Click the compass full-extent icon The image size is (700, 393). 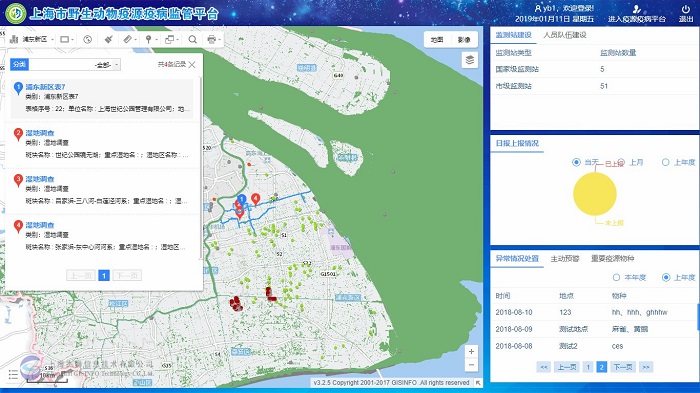click(88, 39)
